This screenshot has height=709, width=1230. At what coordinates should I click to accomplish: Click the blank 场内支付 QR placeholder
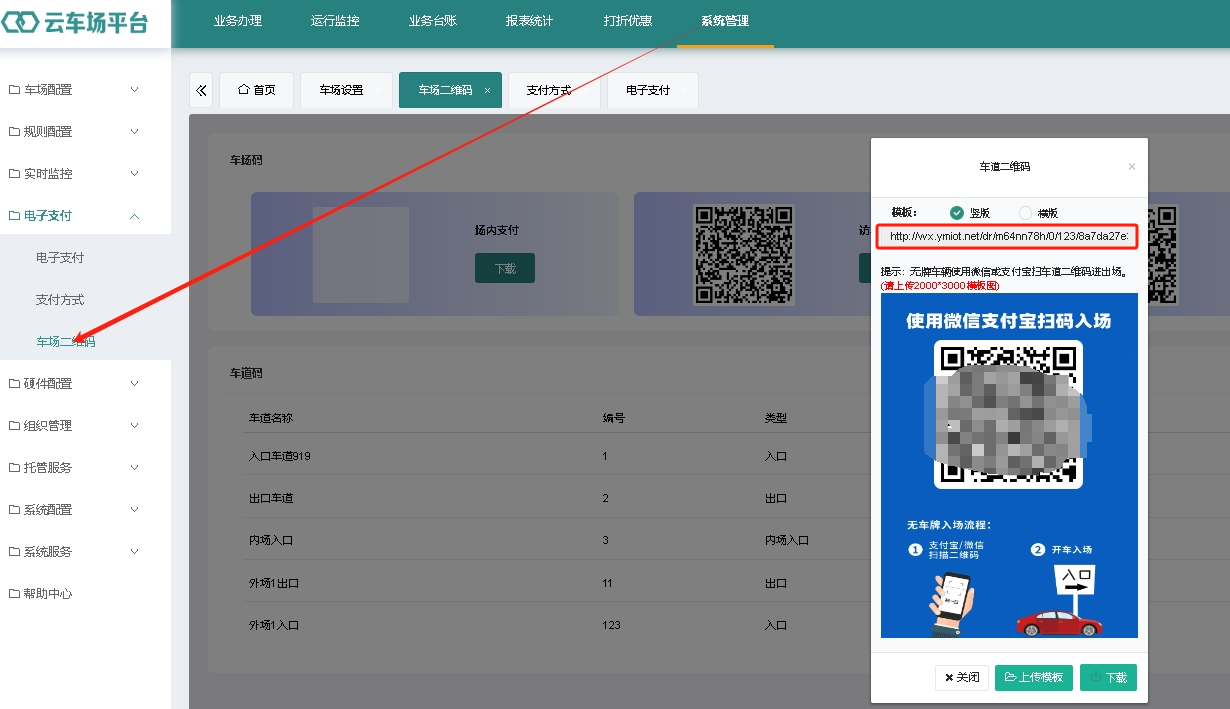coord(361,255)
